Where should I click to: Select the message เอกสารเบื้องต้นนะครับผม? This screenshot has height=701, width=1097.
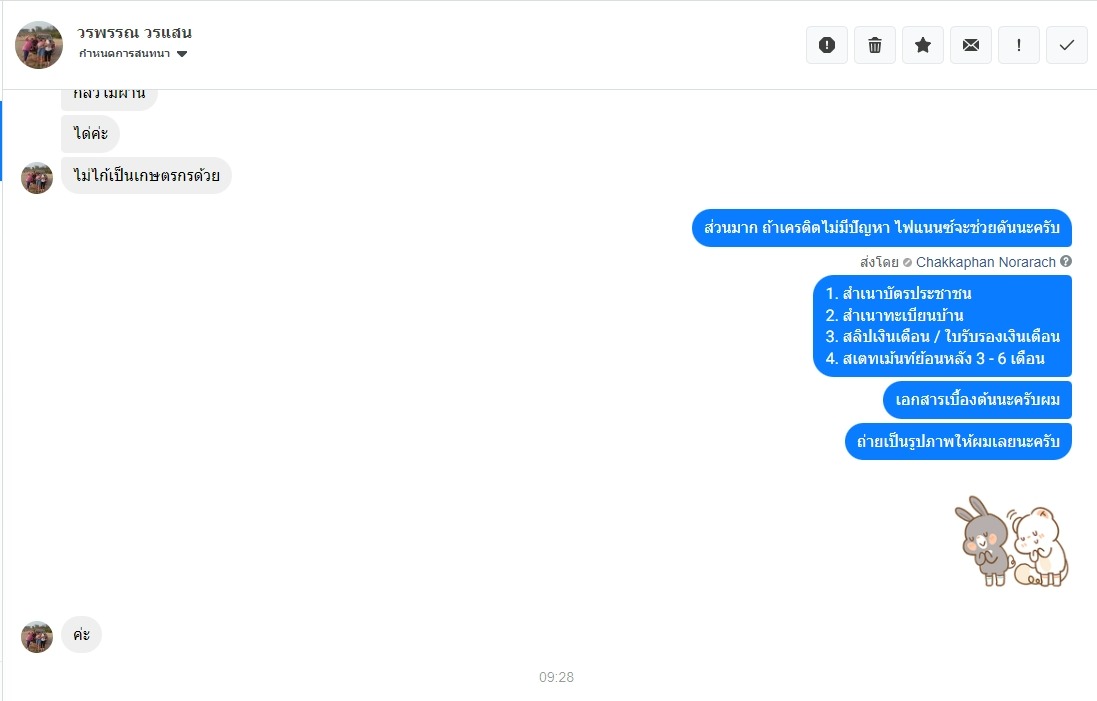pos(977,400)
